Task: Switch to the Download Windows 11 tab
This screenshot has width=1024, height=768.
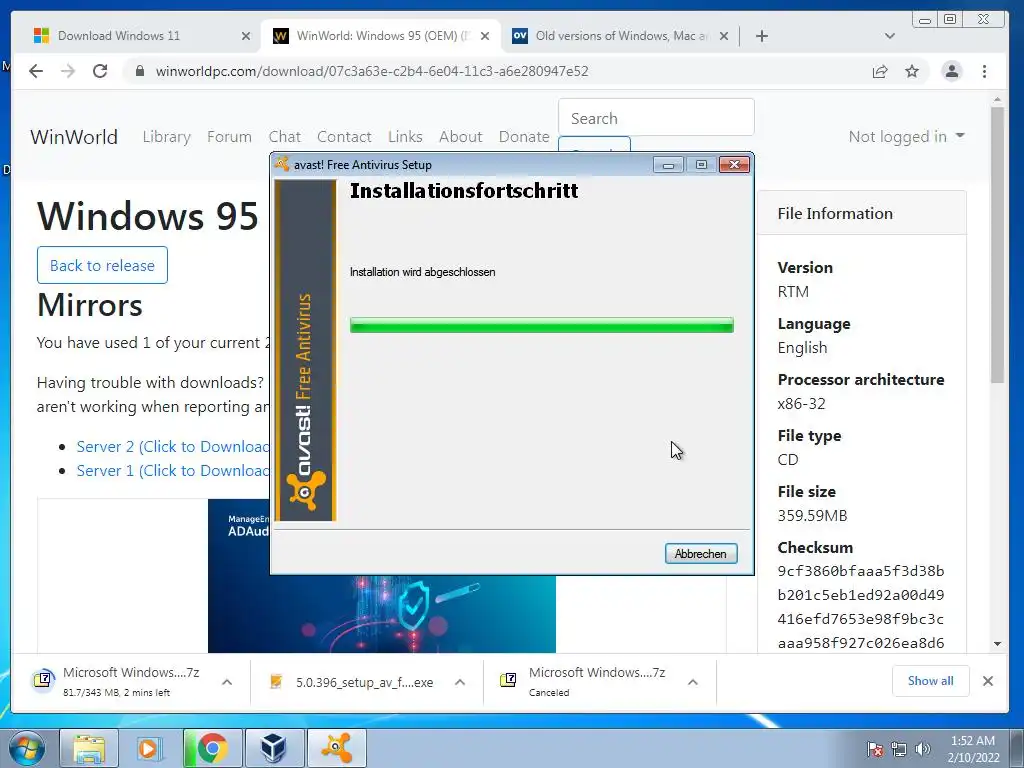Action: [140, 36]
